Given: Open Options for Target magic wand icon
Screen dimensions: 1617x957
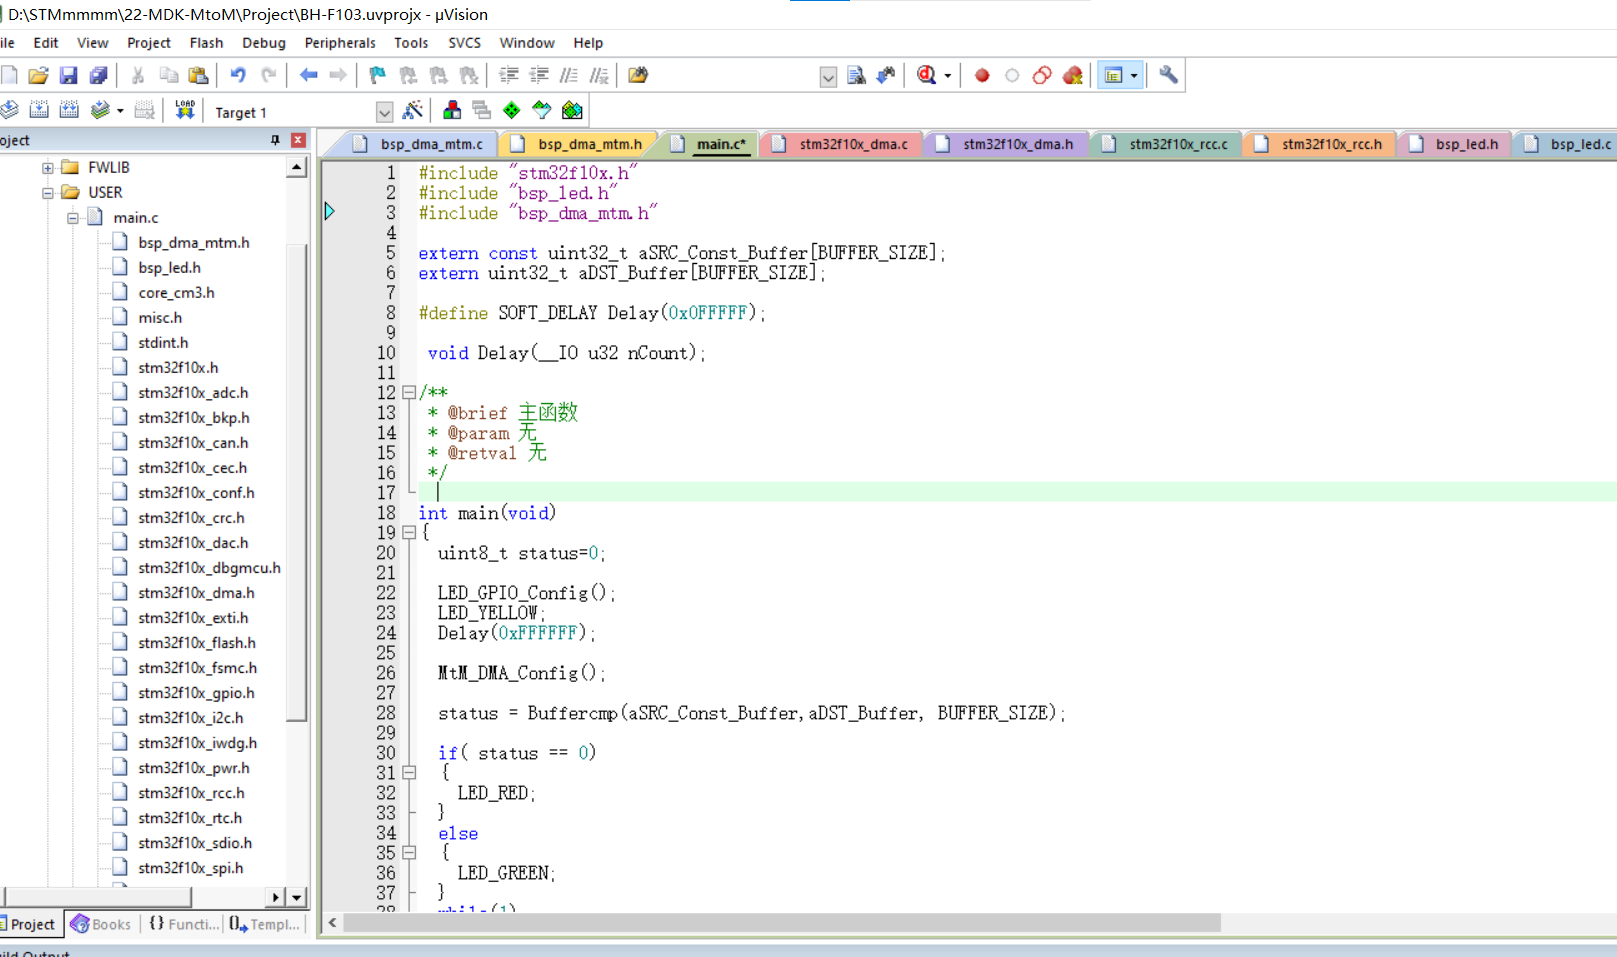Looking at the screenshot, I should [412, 110].
